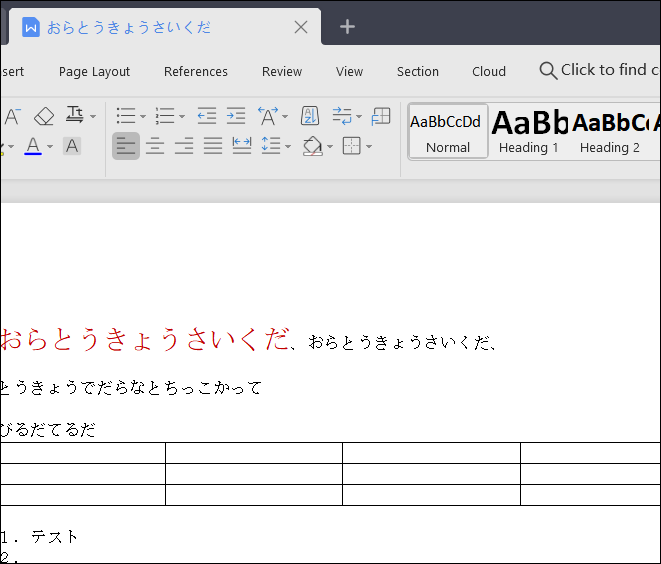Click the search magnifier icon

coord(548,70)
